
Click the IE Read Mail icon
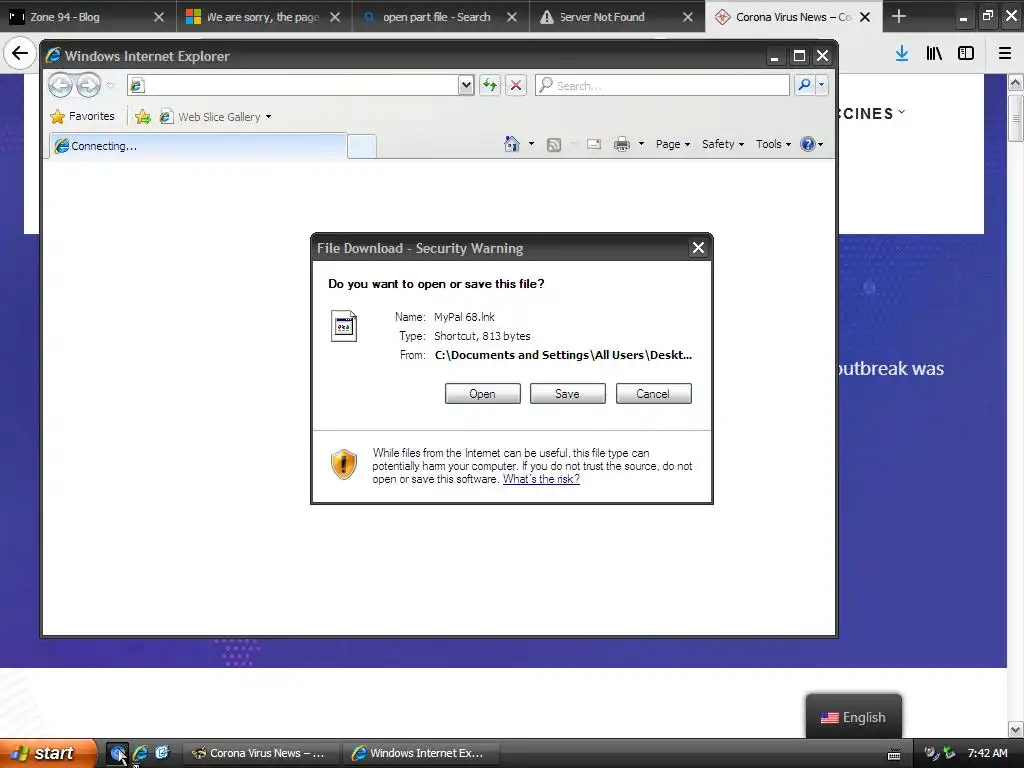tap(594, 144)
